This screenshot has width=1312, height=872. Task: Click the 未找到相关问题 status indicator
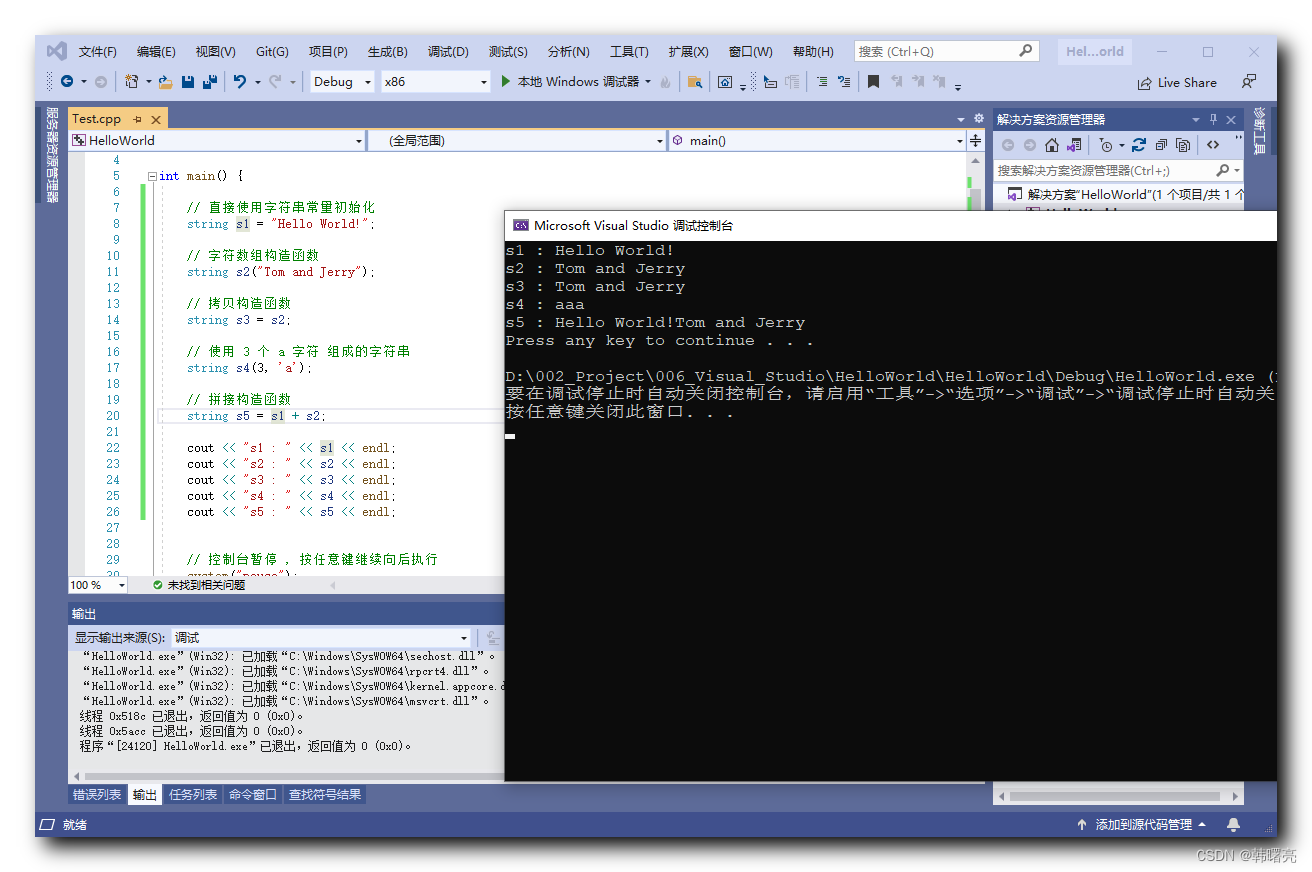[199, 585]
